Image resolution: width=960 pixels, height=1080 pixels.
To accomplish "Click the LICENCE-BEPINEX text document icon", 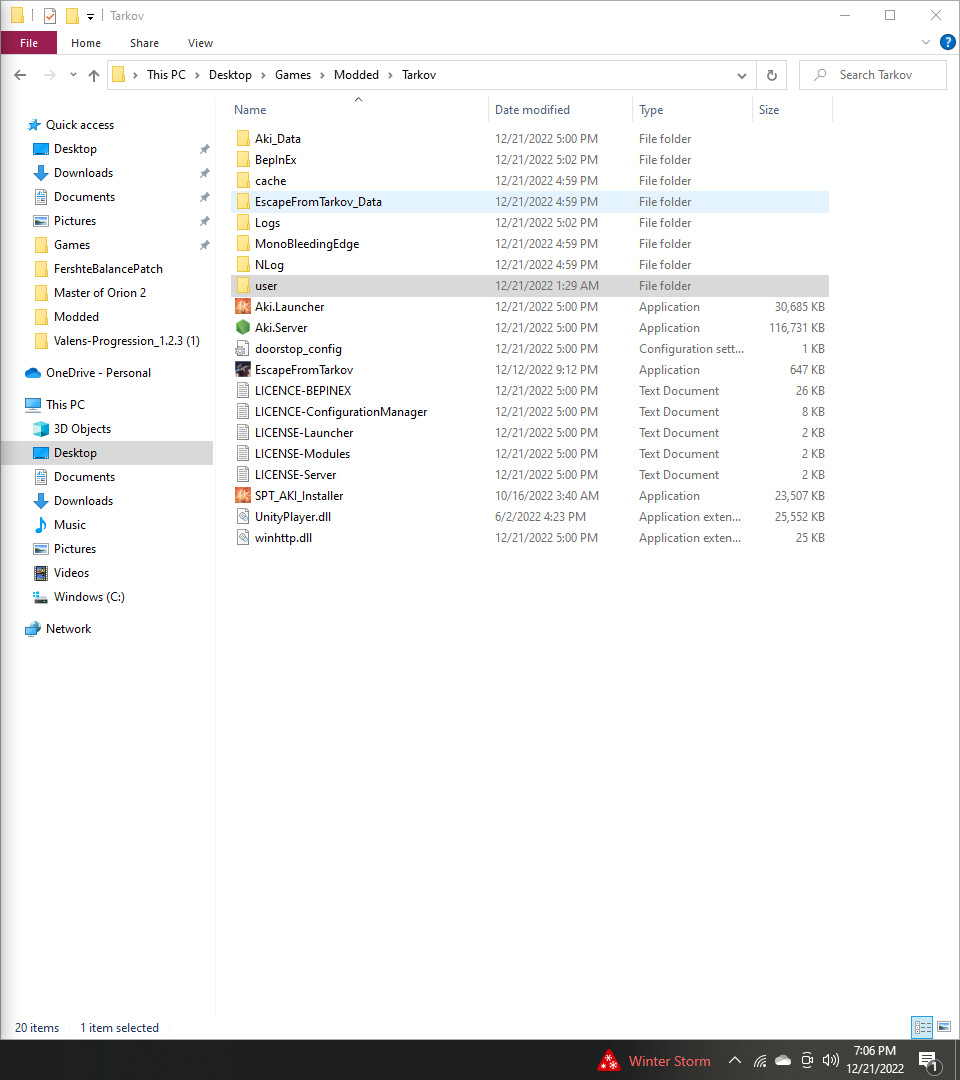I will pyautogui.click(x=242, y=391).
